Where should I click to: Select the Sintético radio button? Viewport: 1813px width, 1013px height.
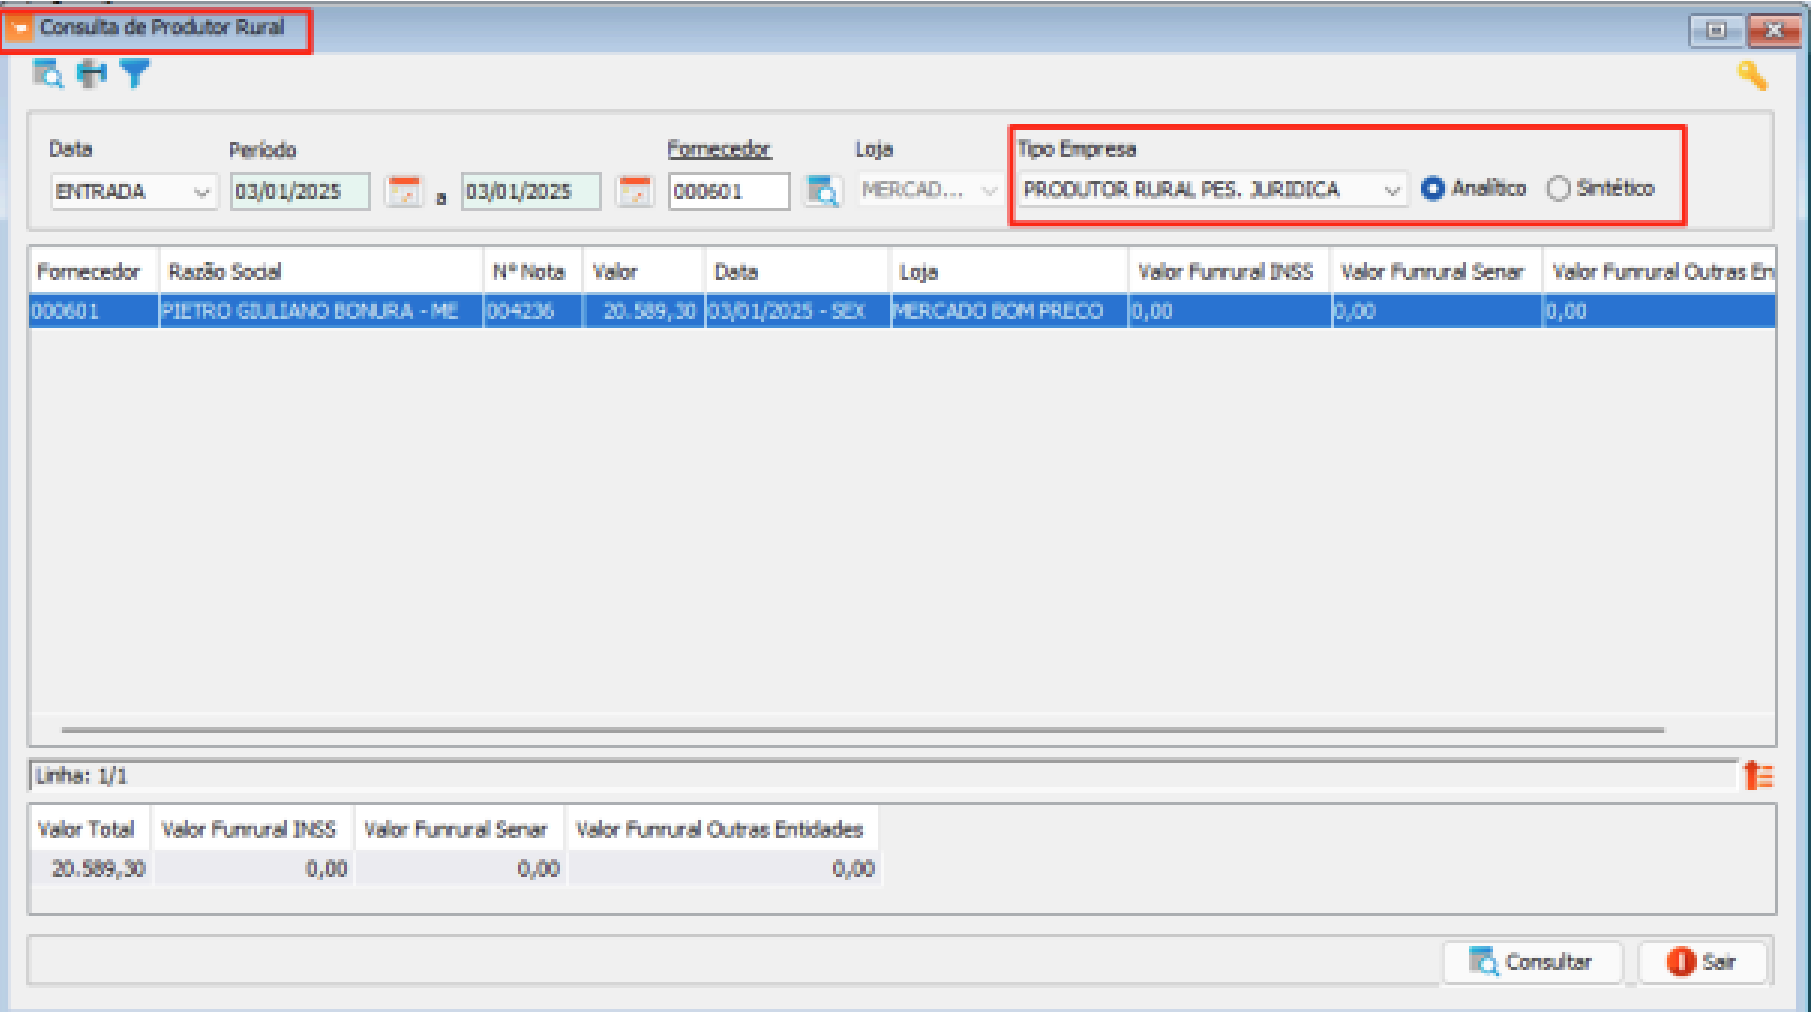pyautogui.click(x=1558, y=189)
